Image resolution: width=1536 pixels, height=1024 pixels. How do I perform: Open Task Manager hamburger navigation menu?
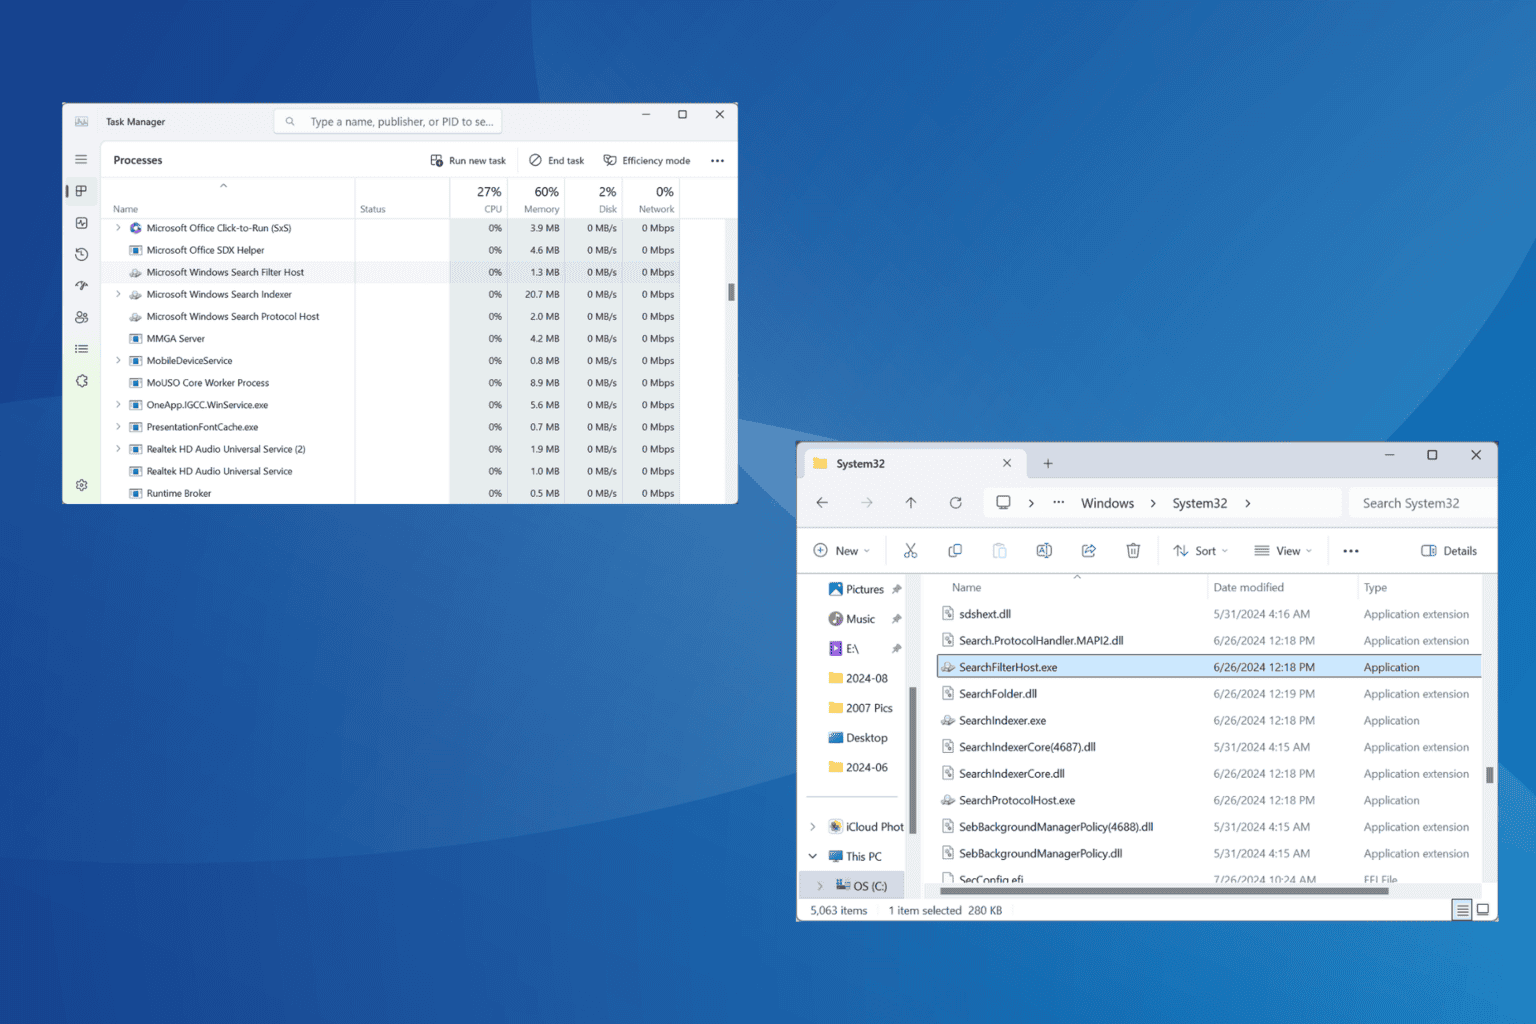(81, 159)
